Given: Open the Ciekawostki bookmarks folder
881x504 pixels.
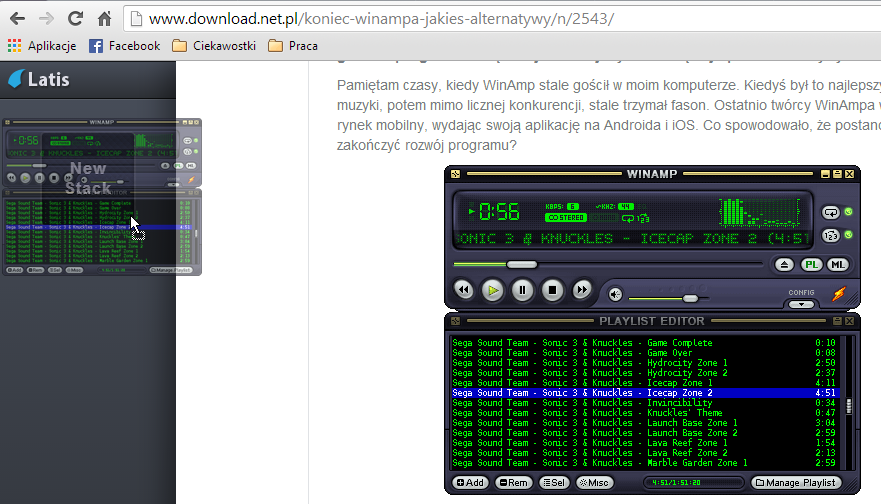Looking at the screenshot, I should [214, 46].
